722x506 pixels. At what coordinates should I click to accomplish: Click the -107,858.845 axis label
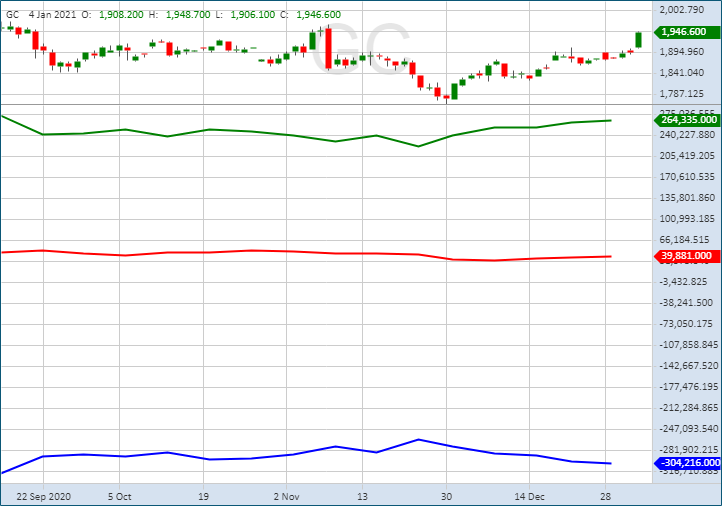[687, 345]
